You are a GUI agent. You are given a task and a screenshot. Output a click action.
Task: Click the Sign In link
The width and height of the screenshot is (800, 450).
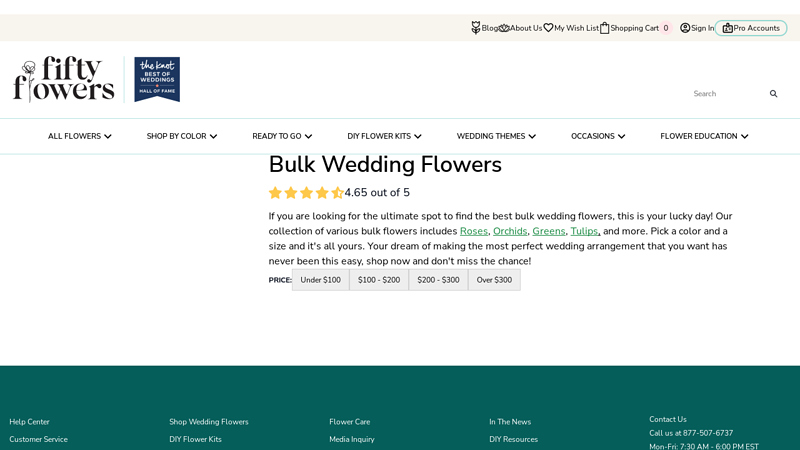(x=703, y=28)
